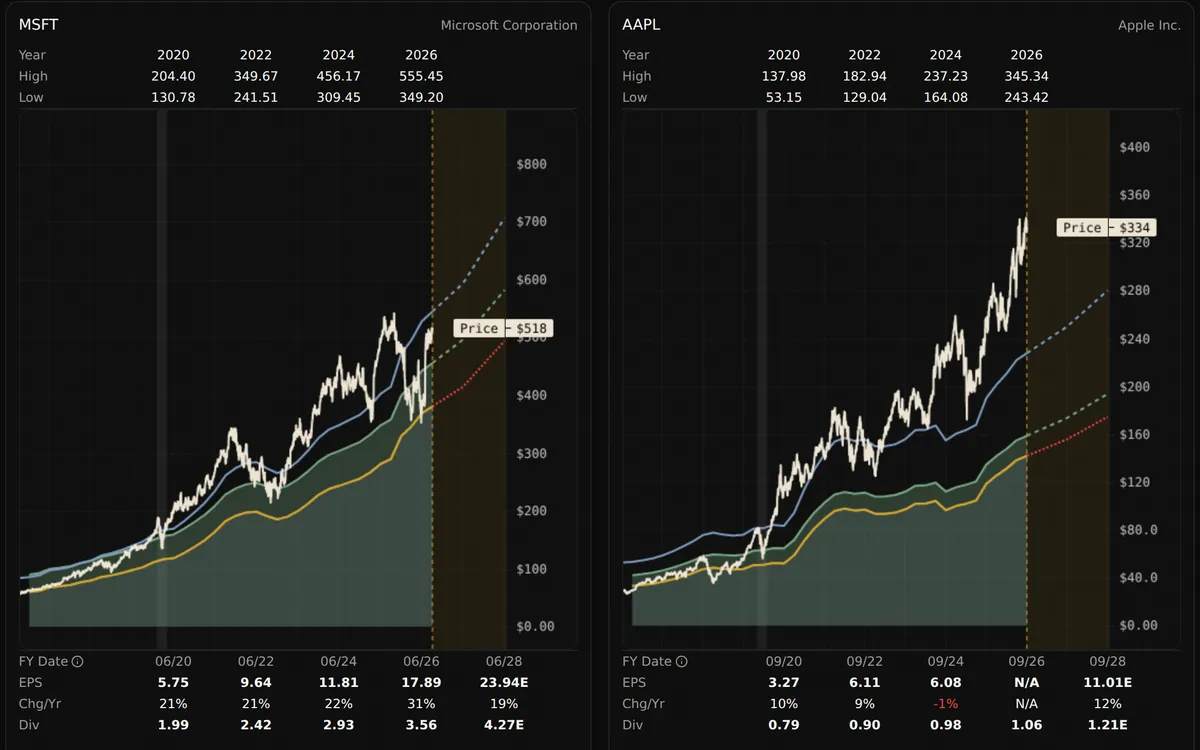Click the FY Date info icon in AAPL panel
Viewport: 1200px width, 750px height.
click(x=682, y=661)
